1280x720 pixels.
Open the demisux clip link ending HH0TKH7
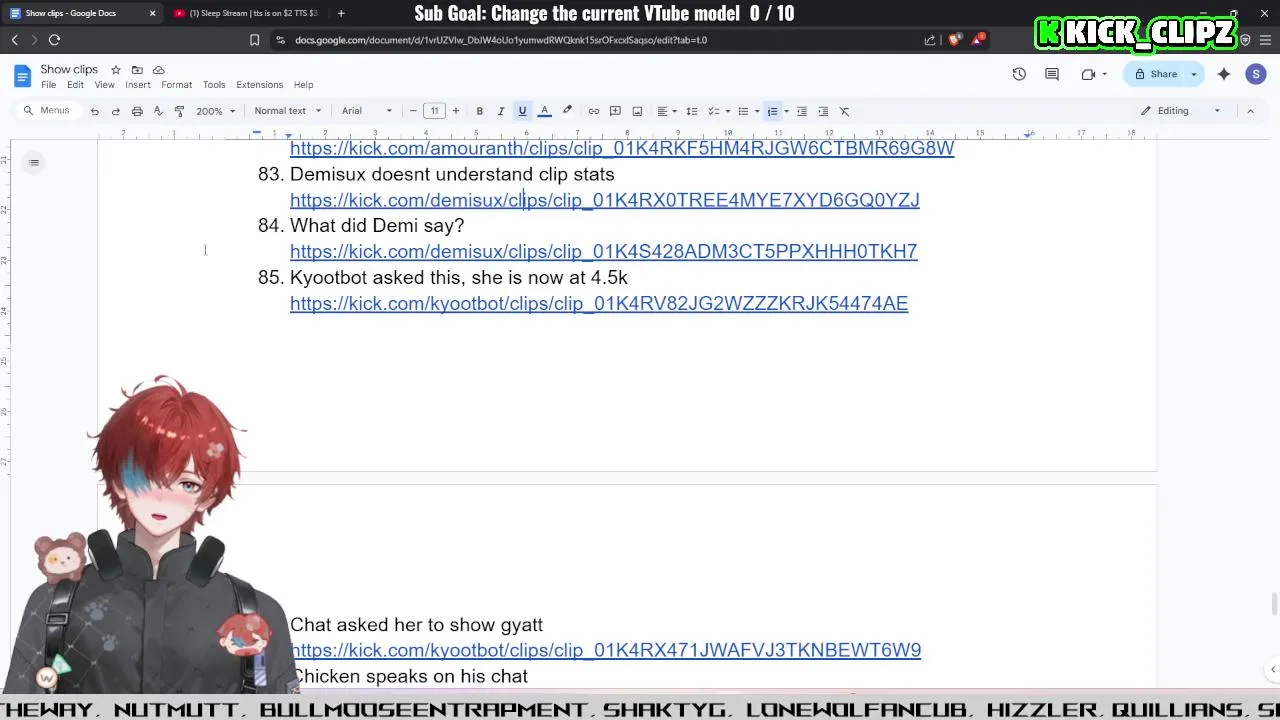click(604, 251)
